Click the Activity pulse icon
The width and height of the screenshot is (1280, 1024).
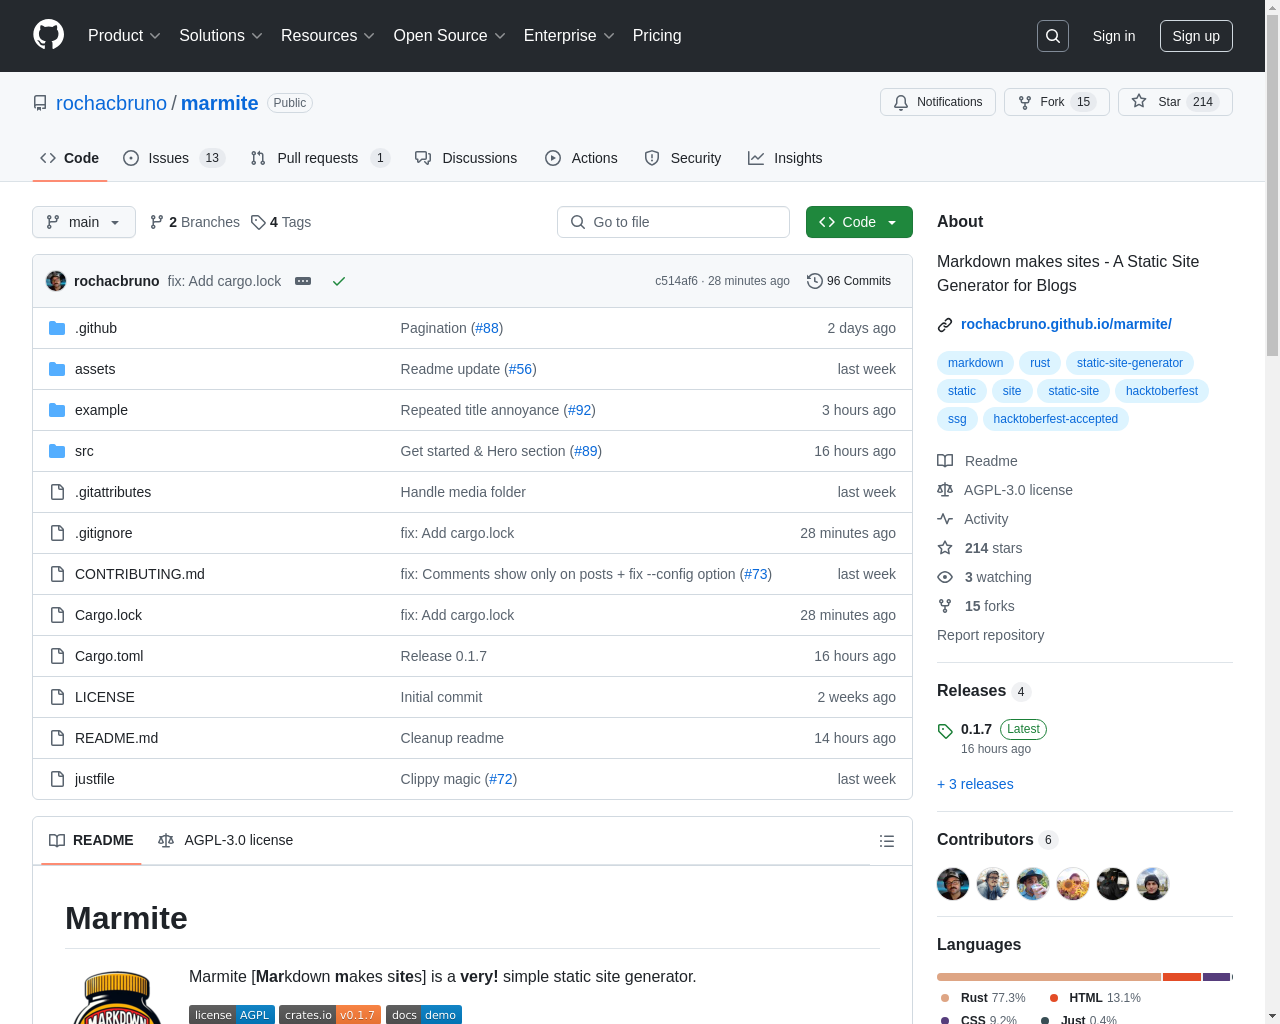point(945,519)
